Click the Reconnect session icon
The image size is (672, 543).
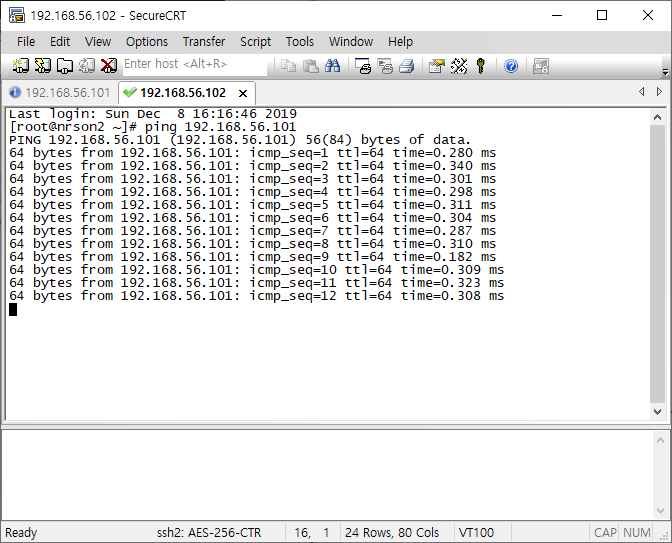(x=87, y=66)
